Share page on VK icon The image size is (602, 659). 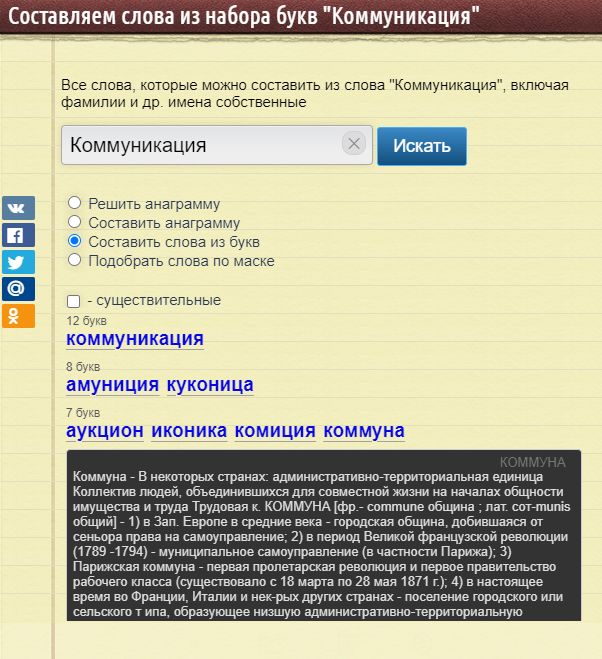(17, 209)
